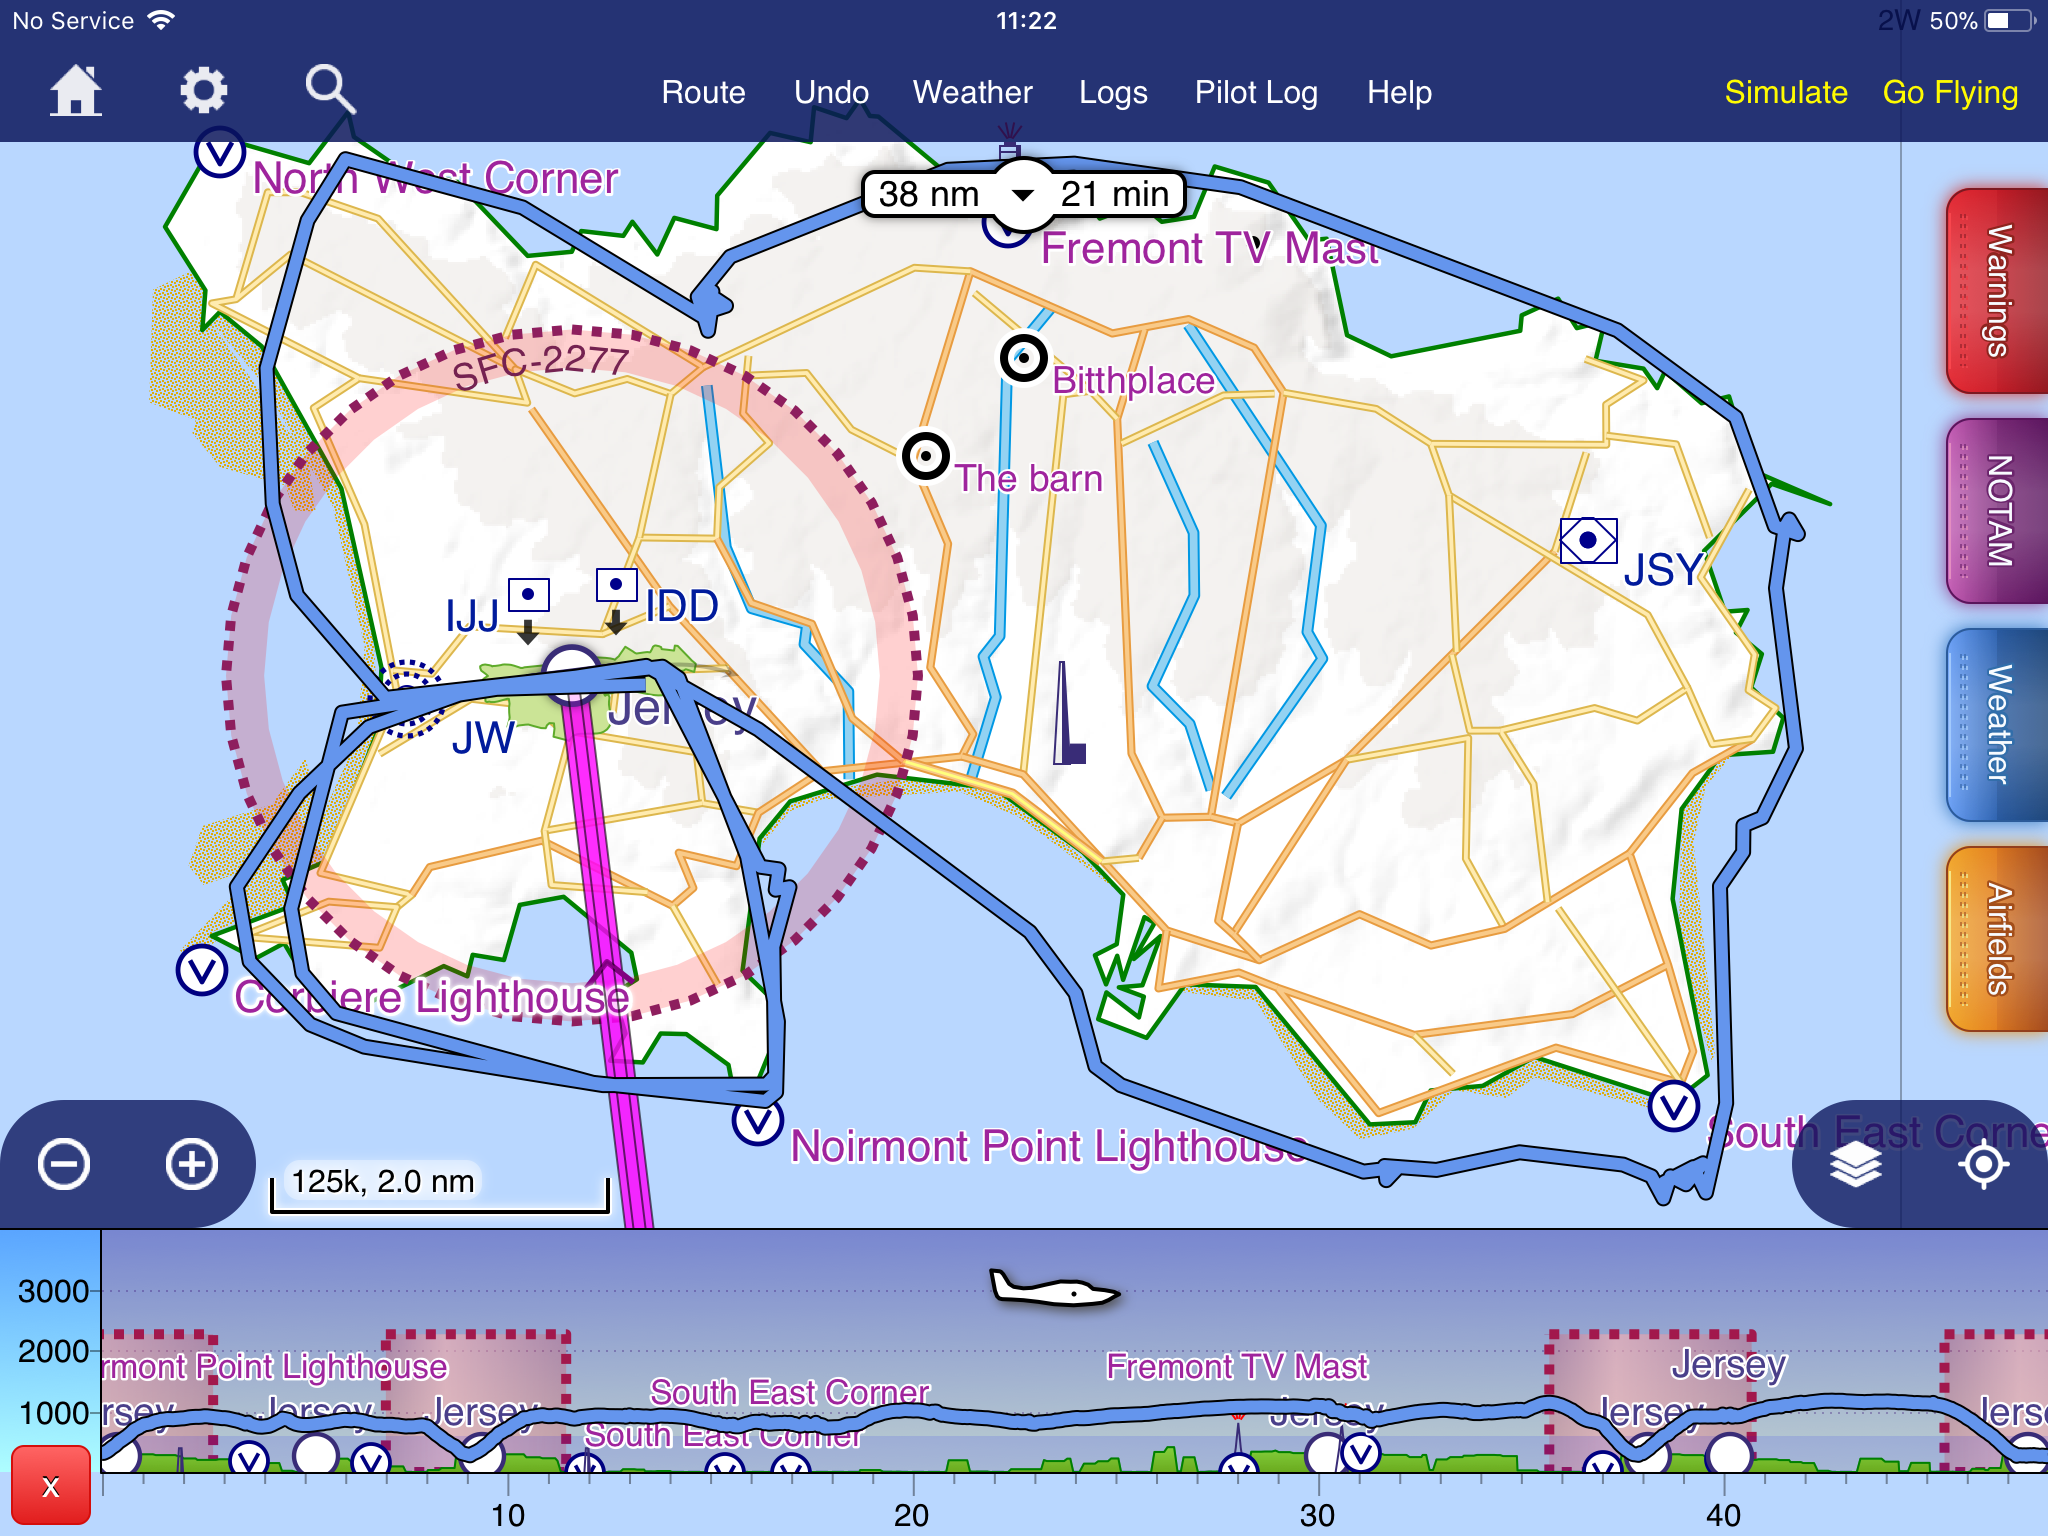
Task: Tap the aircraft on altitude profile
Action: click(x=1053, y=1289)
